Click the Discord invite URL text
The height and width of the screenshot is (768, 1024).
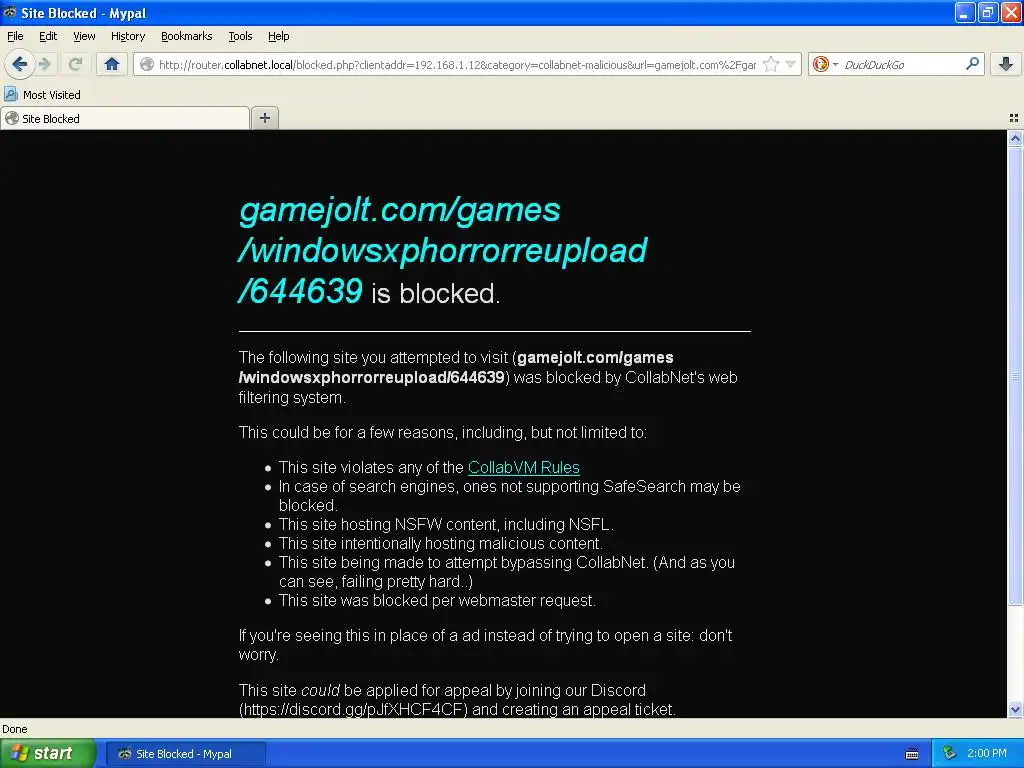click(353, 709)
